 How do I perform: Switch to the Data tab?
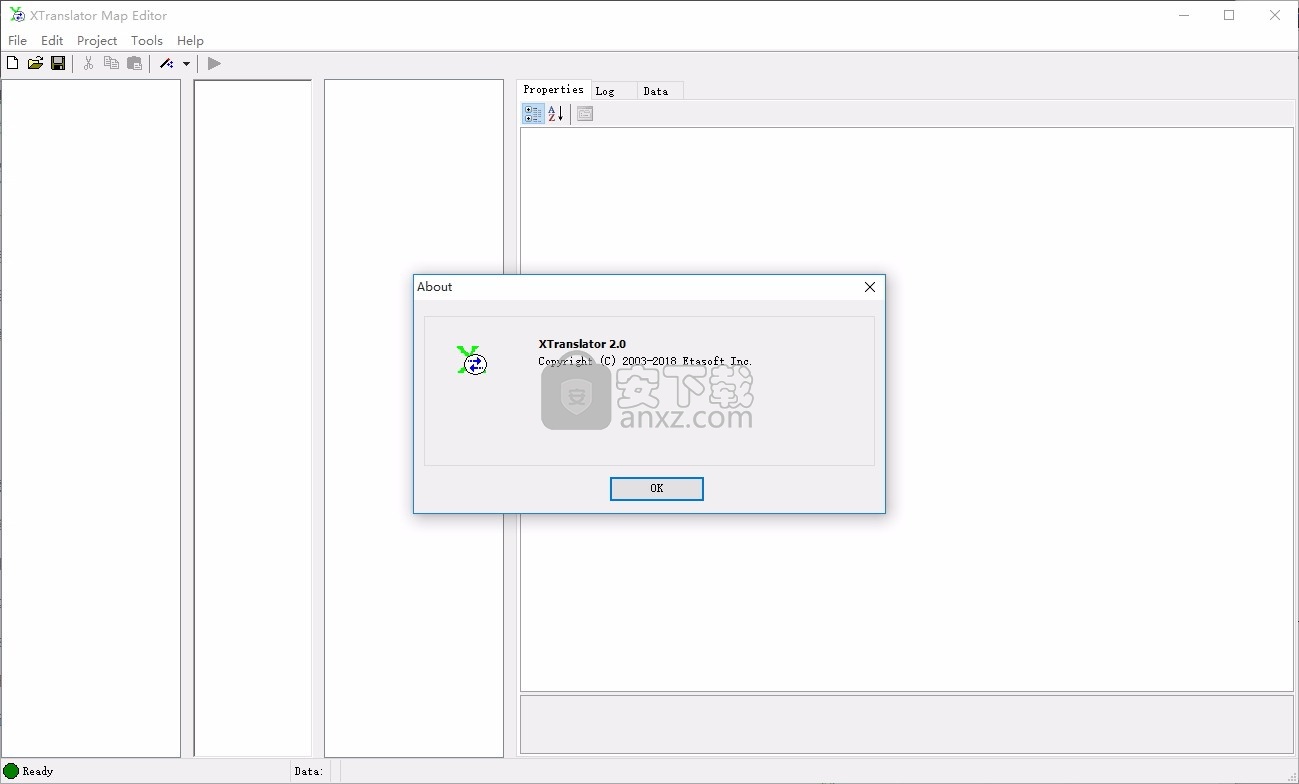point(660,91)
